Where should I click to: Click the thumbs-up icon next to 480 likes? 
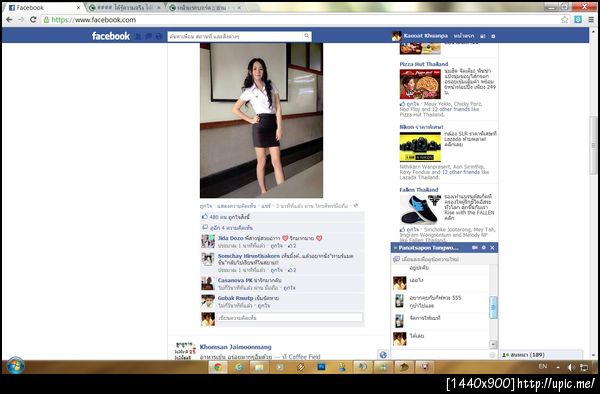(x=205, y=217)
